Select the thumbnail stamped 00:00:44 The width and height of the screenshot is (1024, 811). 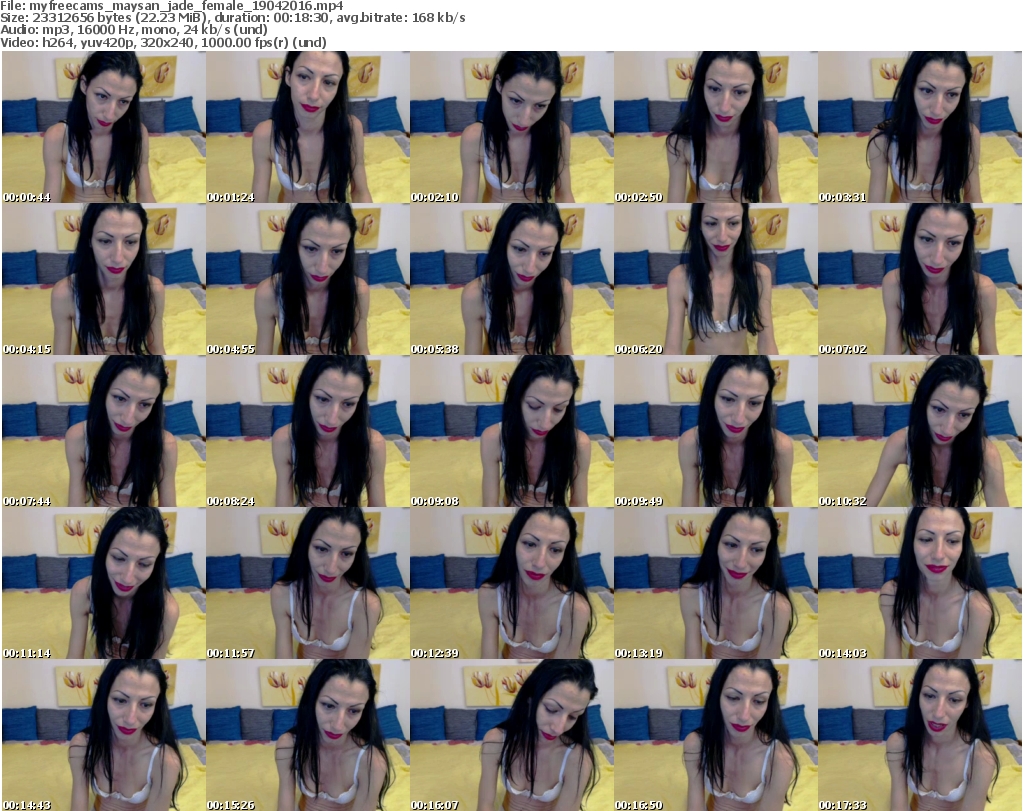pos(104,127)
